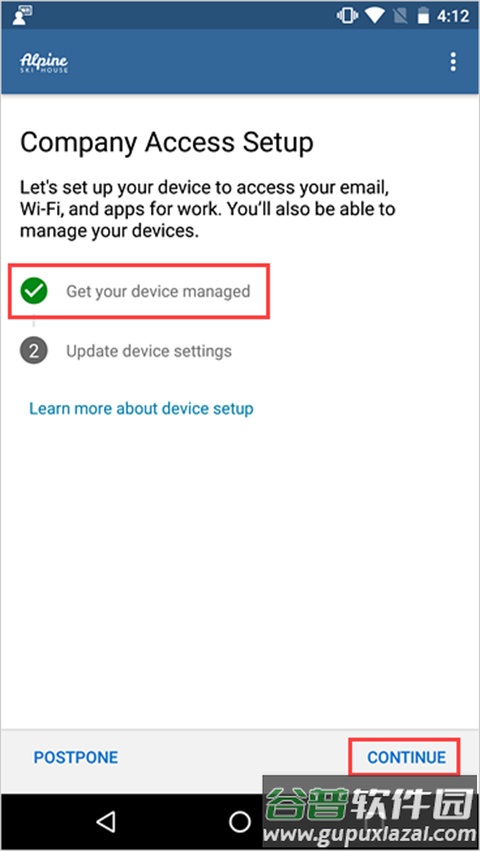480x851 pixels.
Task: Tap the green checkmark step icon
Action: pos(34,291)
